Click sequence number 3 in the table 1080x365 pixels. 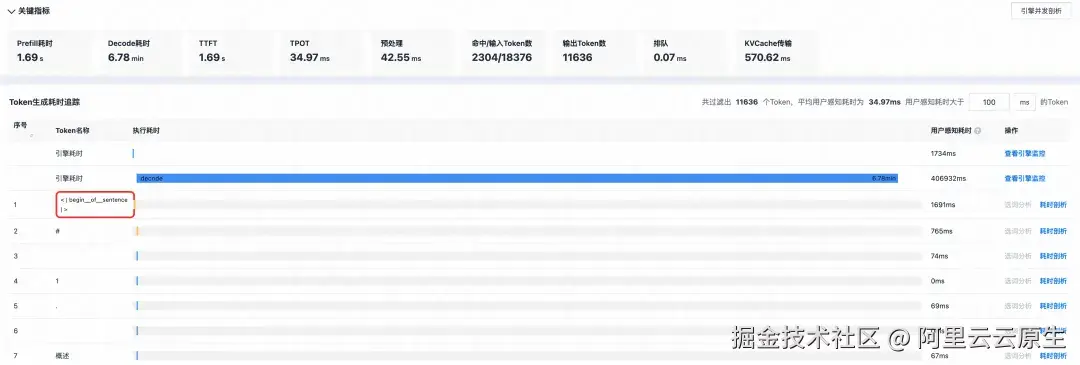click(x=15, y=256)
